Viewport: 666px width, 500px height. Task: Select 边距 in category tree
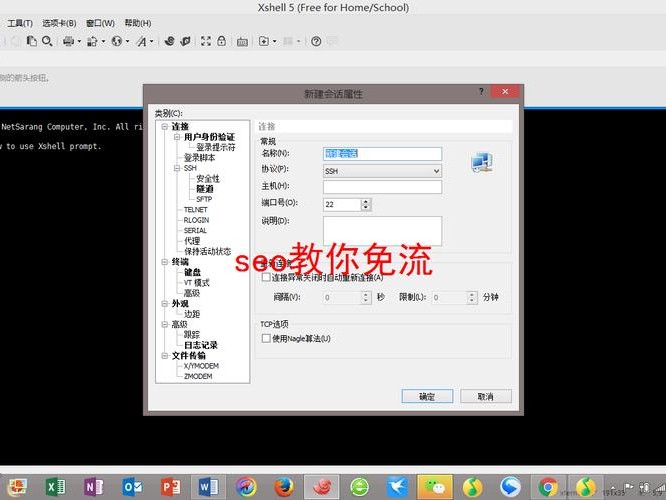(x=192, y=314)
